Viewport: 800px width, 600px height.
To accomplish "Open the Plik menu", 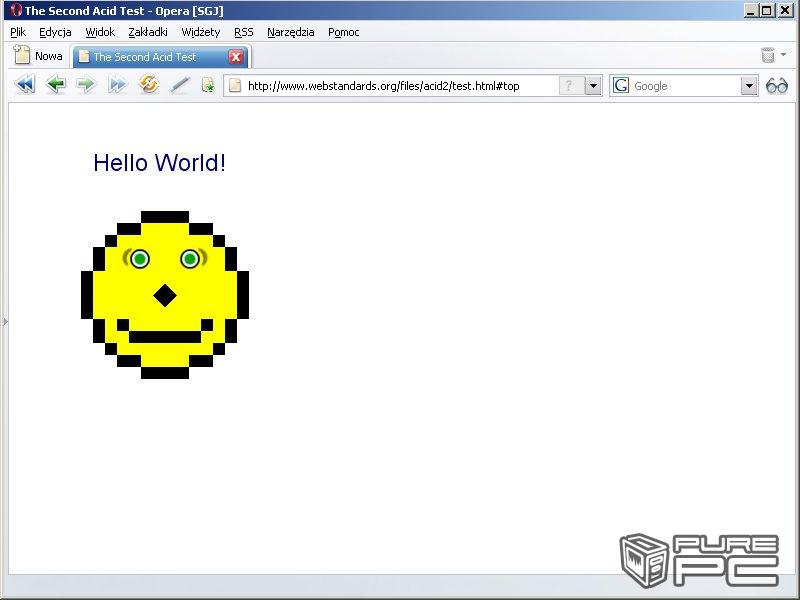I will (18, 32).
